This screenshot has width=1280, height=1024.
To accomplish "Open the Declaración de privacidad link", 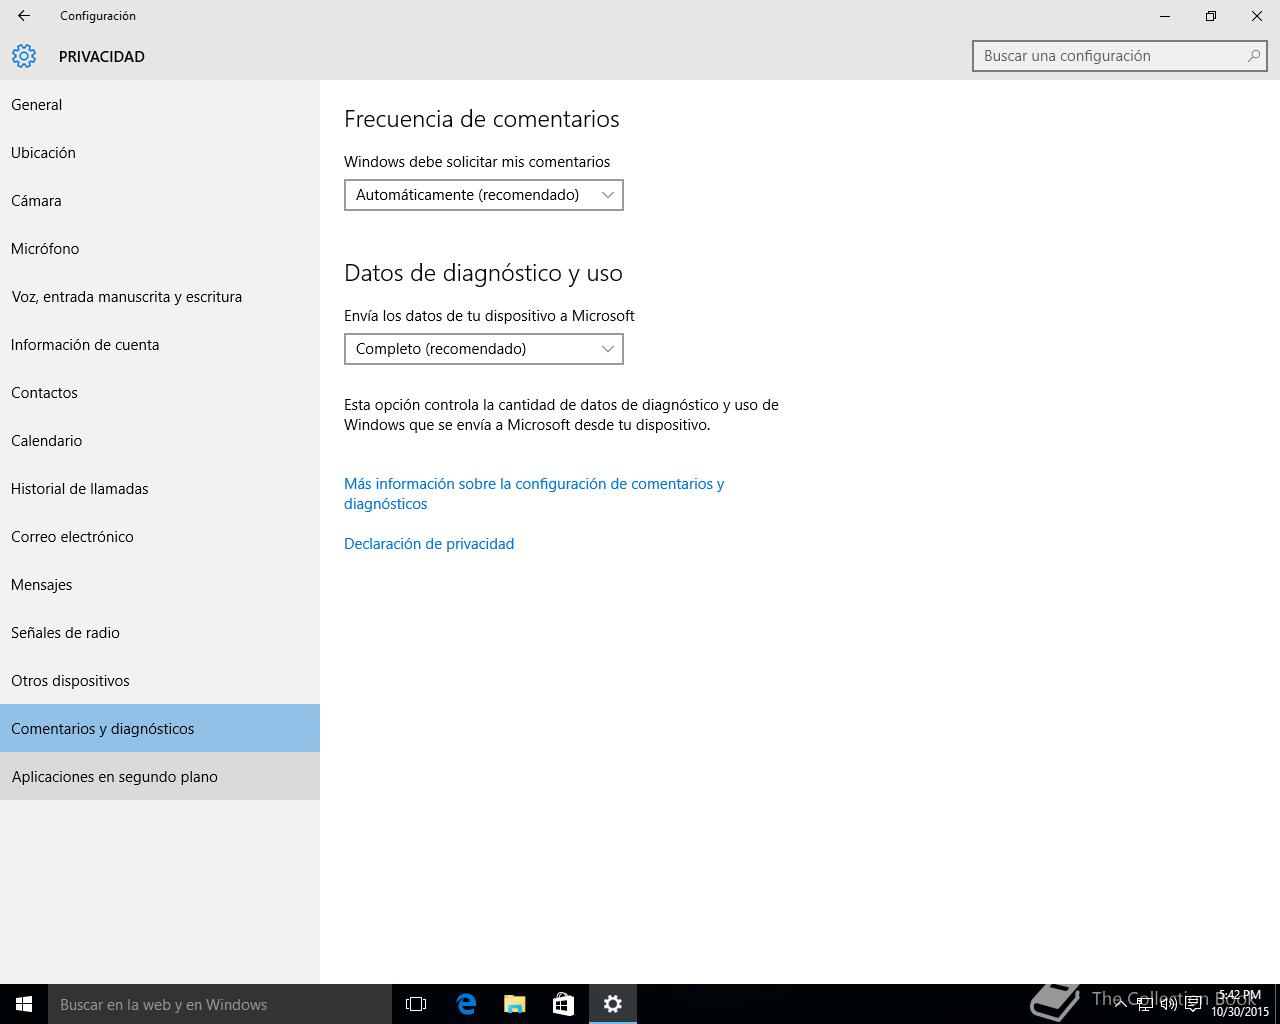I will (x=429, y=544).
